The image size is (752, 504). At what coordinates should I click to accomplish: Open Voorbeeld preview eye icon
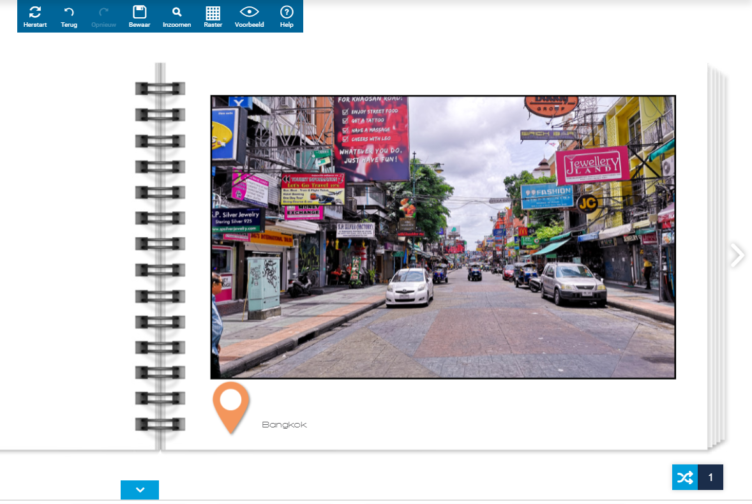click(x=249, y=15)
